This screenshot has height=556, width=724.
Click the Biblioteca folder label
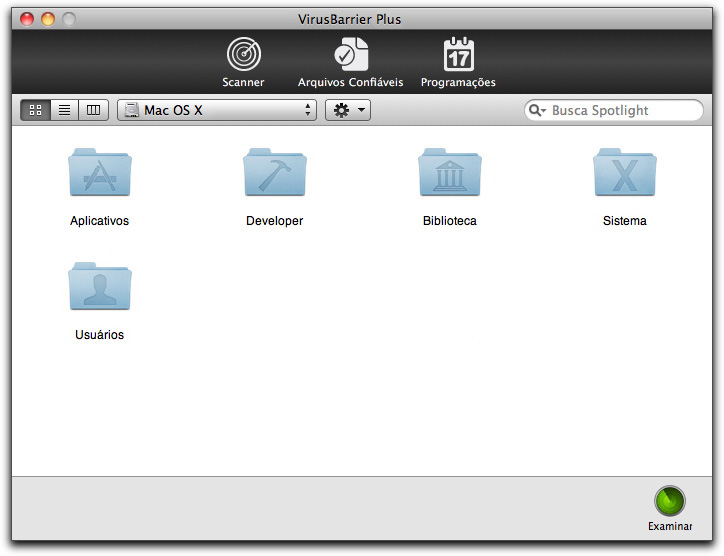pos(450,221)
